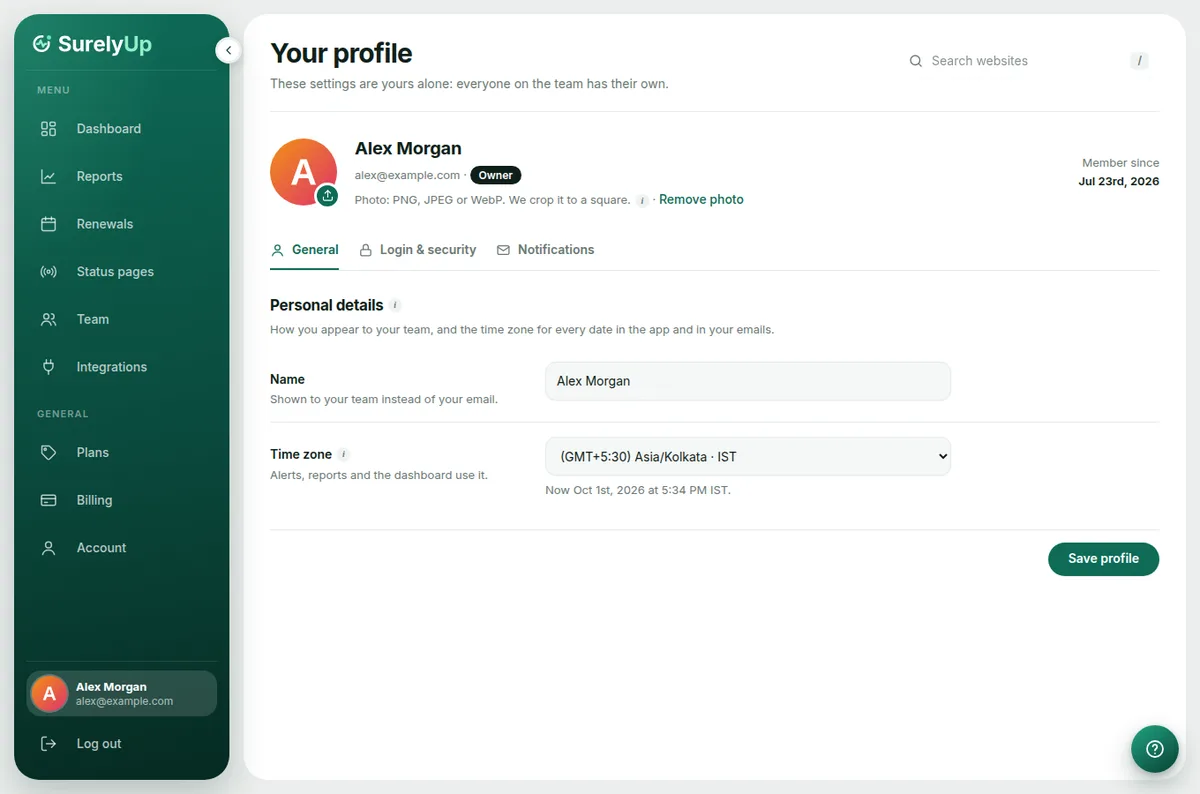The width and height of the screenshot is (1200, 794).
Task: Click the Your profile heading
Action: click(x=341, y=53)
